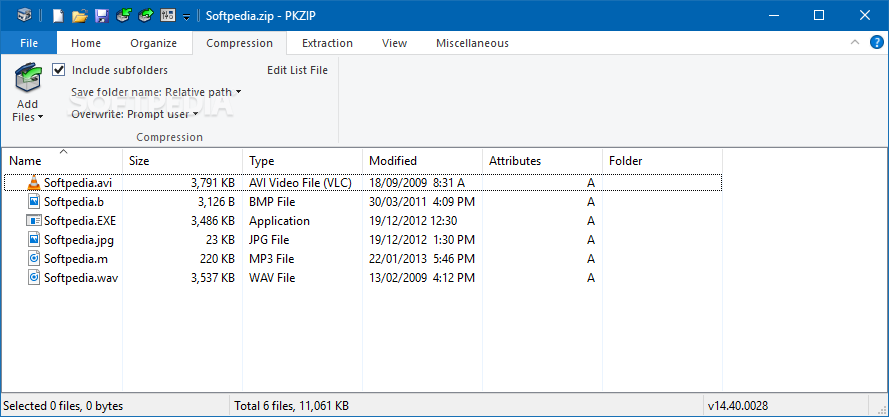Click the audio icon of Softpedia.m

pyautogui.click(x=34, y=259)
